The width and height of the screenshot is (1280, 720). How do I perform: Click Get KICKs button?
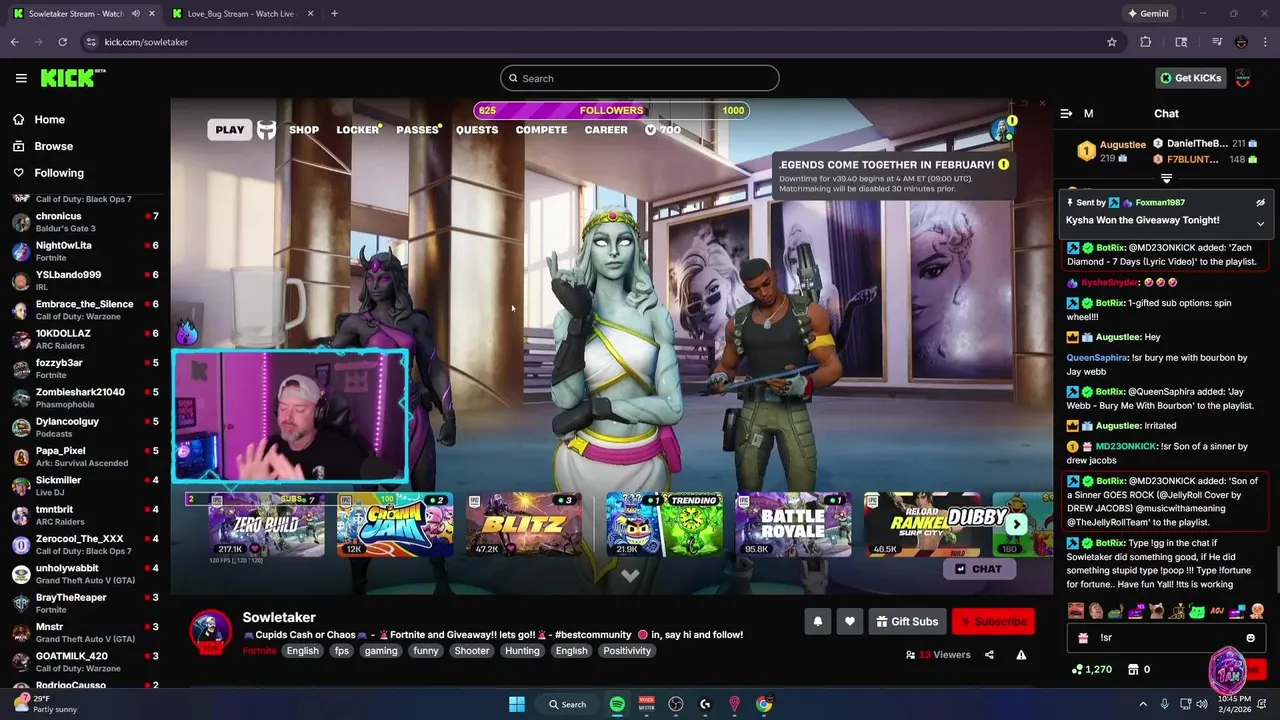1190,78
